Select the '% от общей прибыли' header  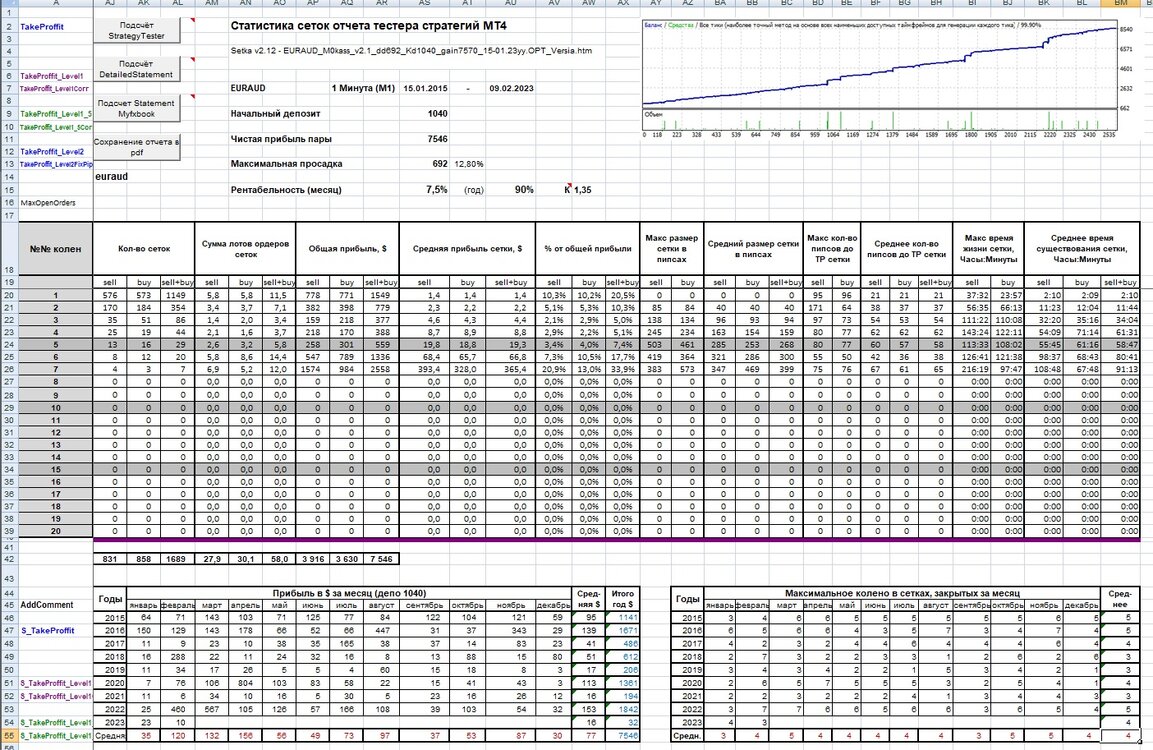coord(588,249)
